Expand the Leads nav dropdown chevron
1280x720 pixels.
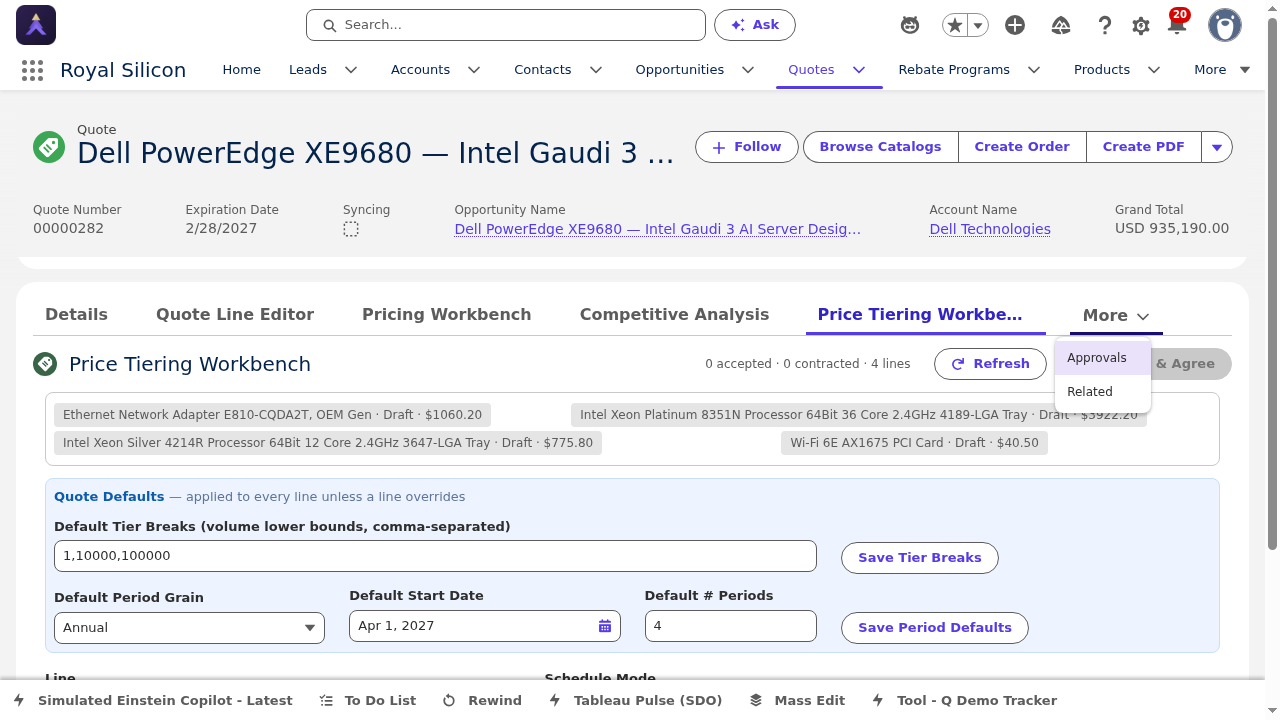351,70
